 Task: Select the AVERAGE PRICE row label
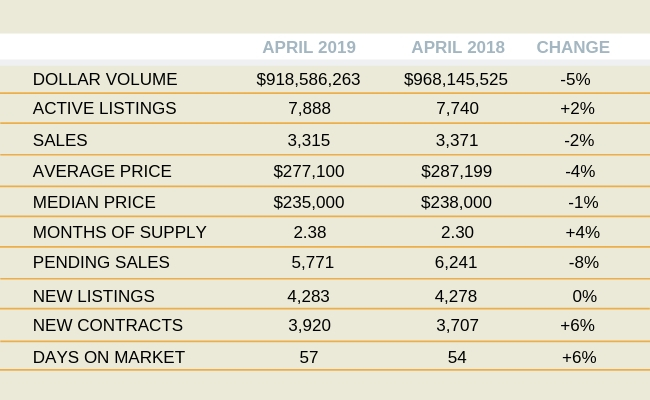(x=102, y=171)
